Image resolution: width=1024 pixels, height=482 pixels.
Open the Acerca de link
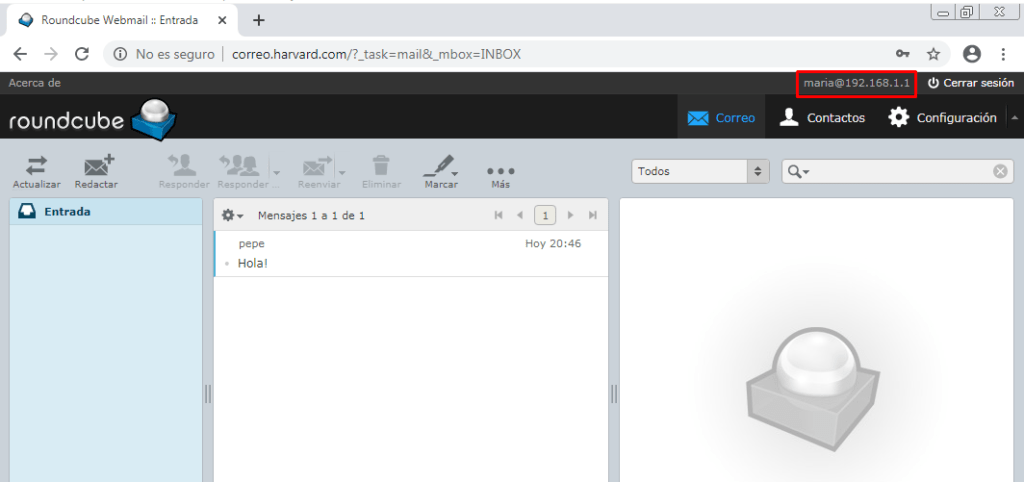pos(35,83)
